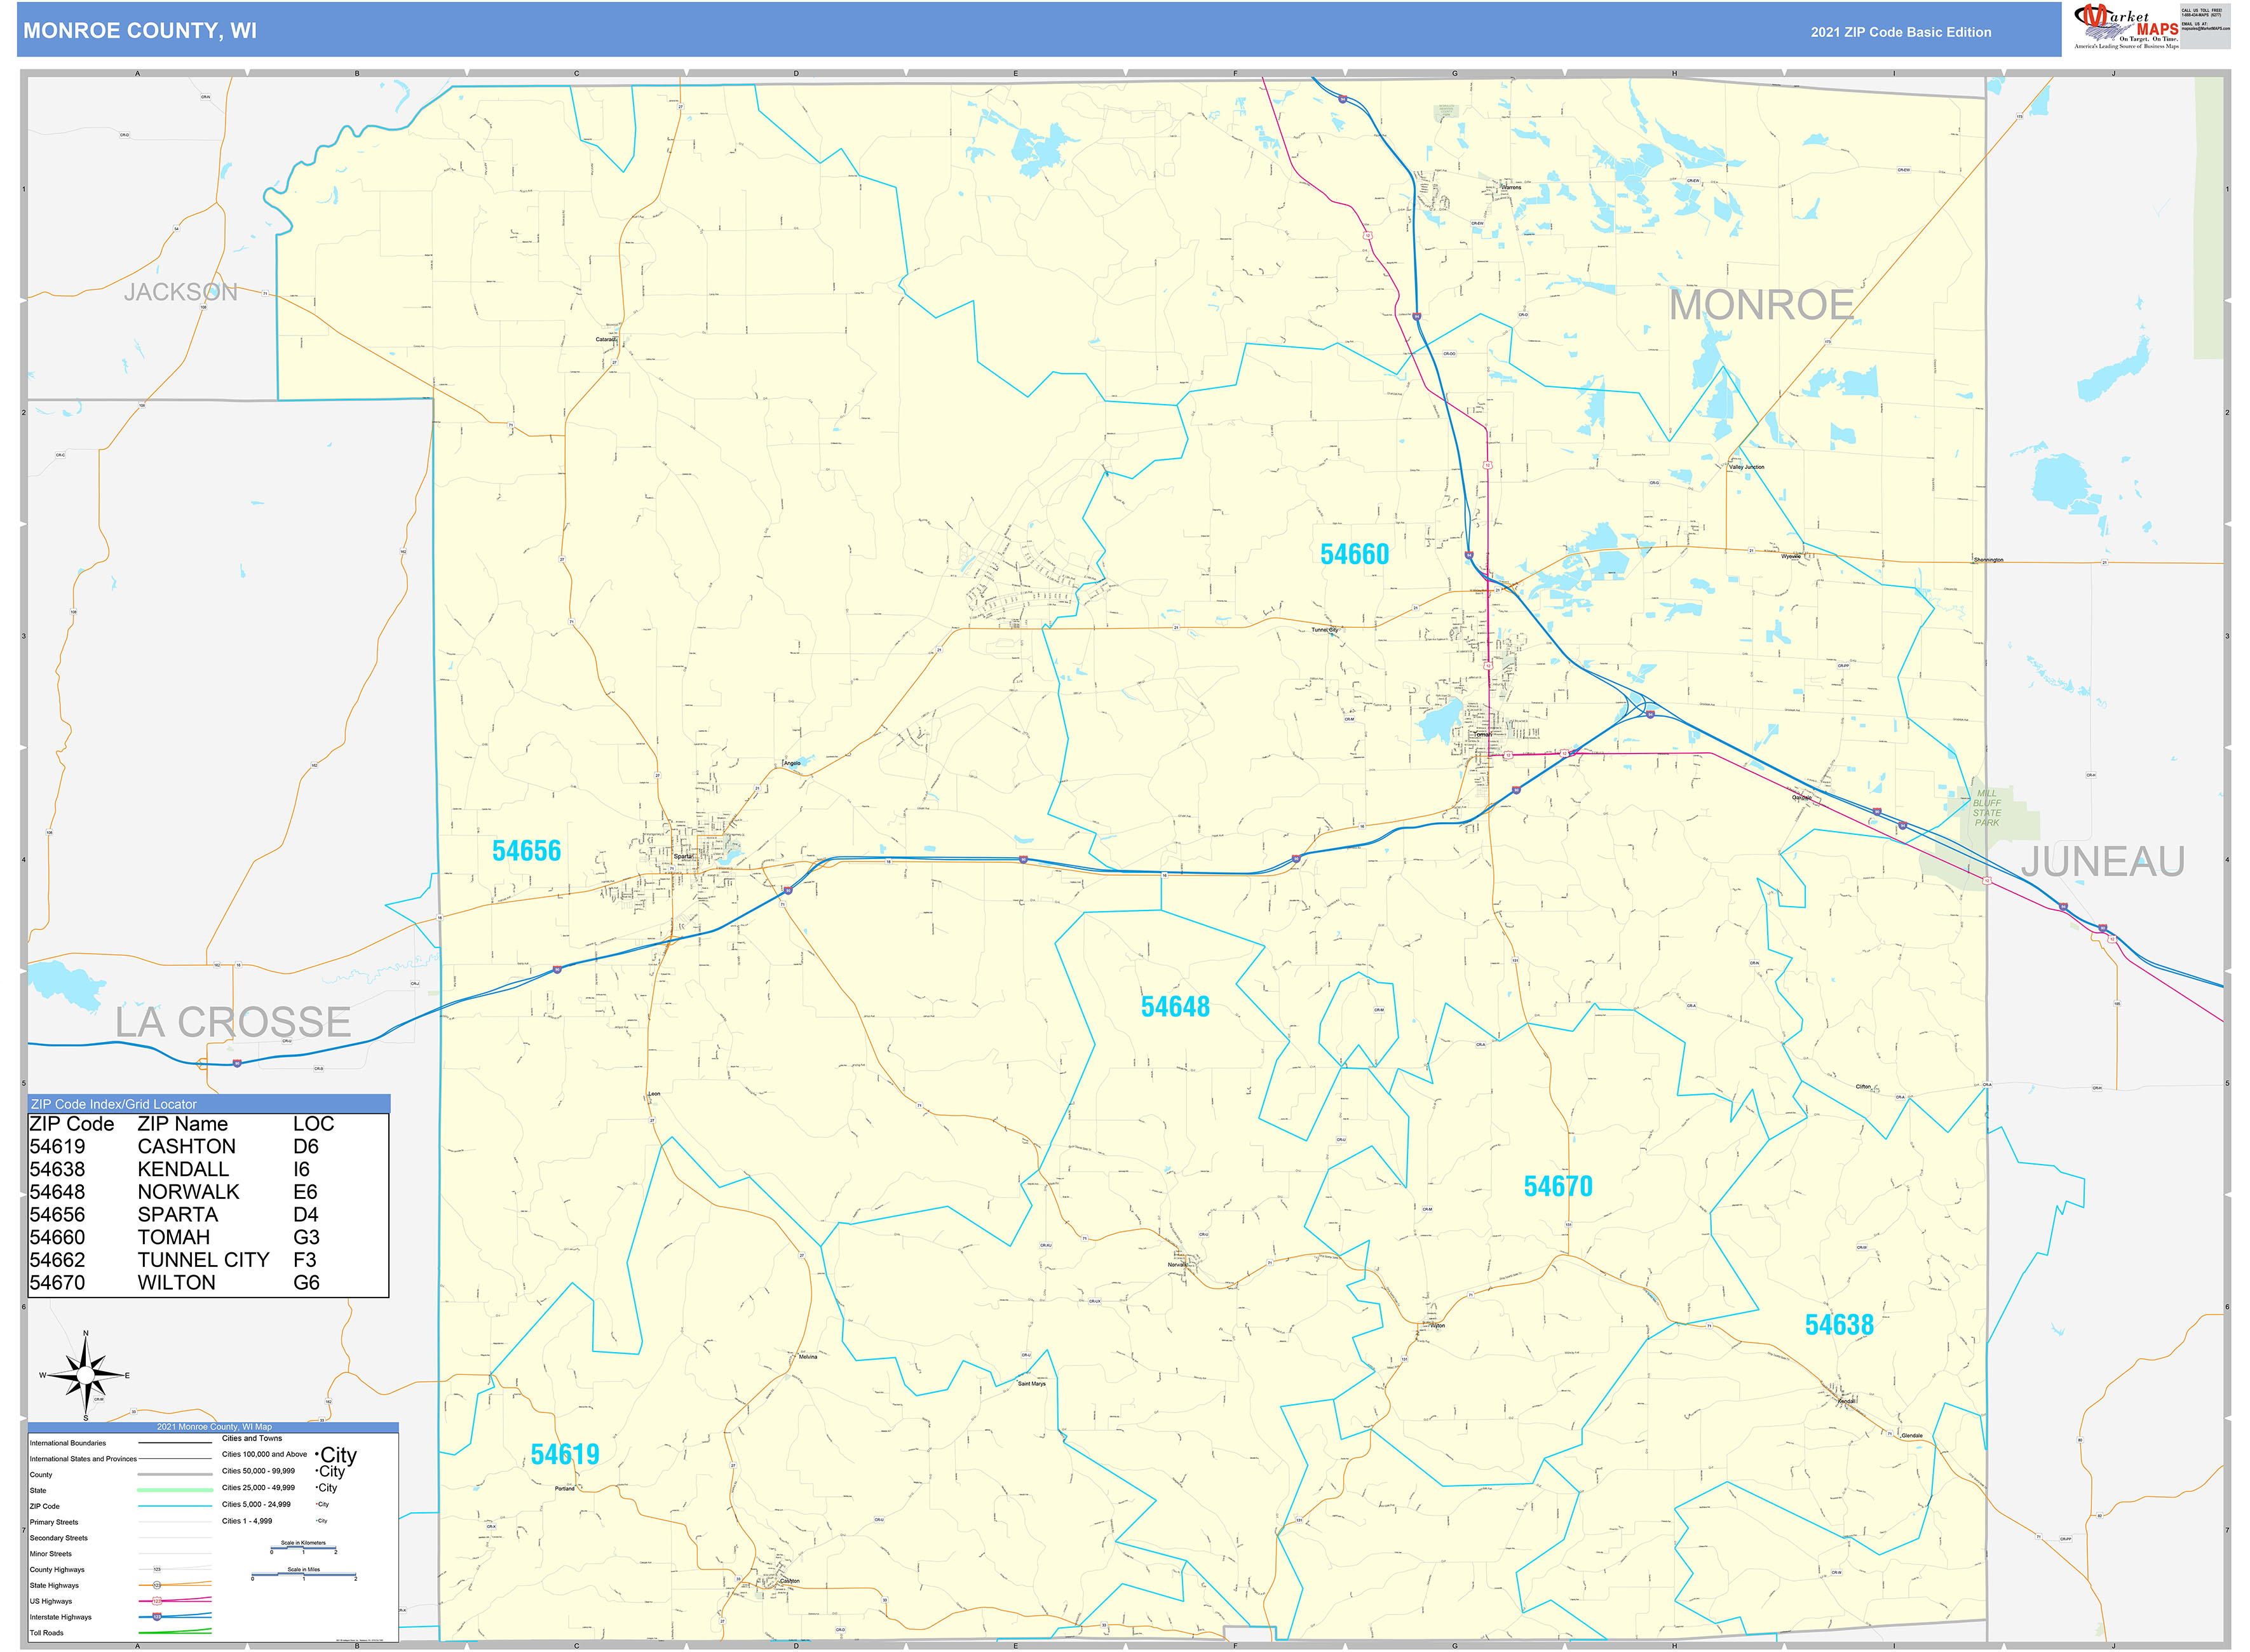Select the MONROE COUNTY, WI title banner
Image resolution: width=2250 pixels, height=1652 pixels.
(x=140, y=31)
